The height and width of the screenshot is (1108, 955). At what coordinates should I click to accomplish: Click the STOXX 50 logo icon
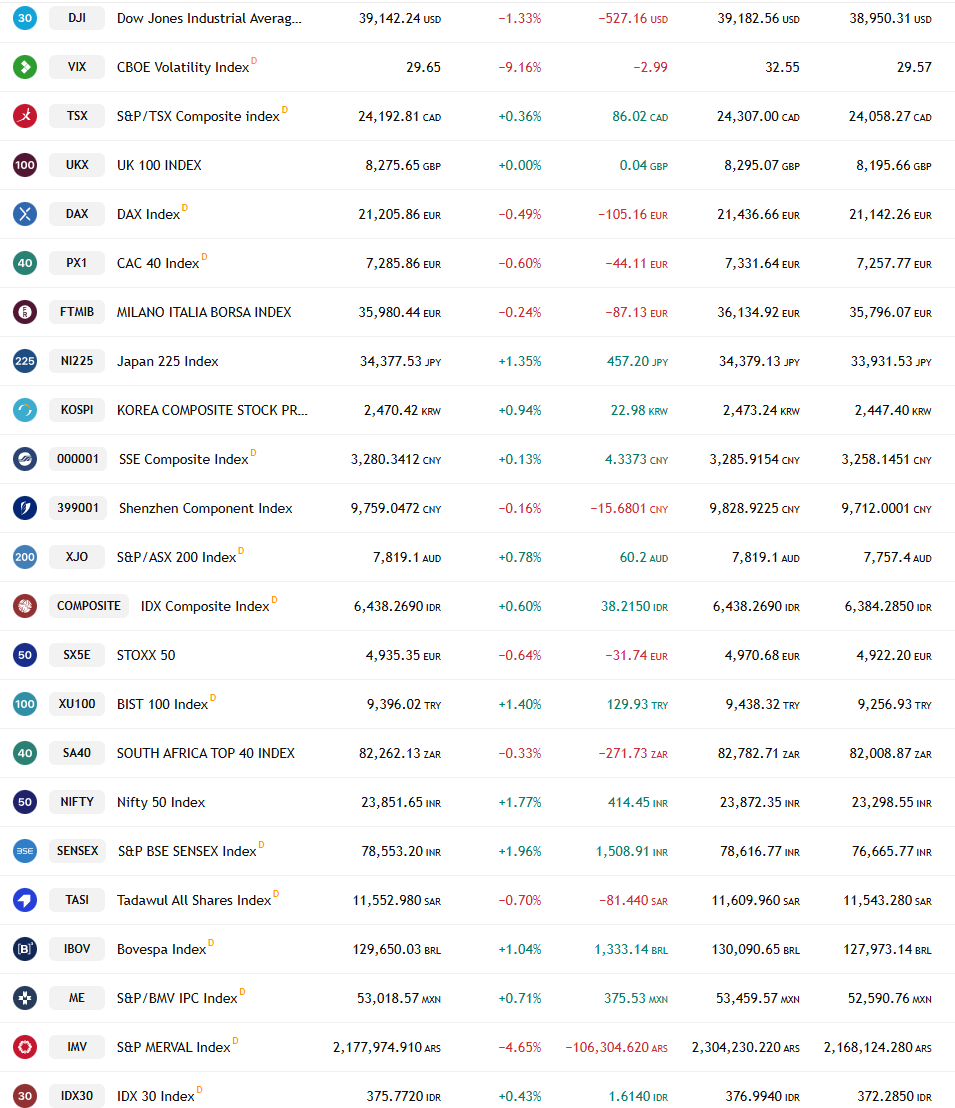pos(25,655)
